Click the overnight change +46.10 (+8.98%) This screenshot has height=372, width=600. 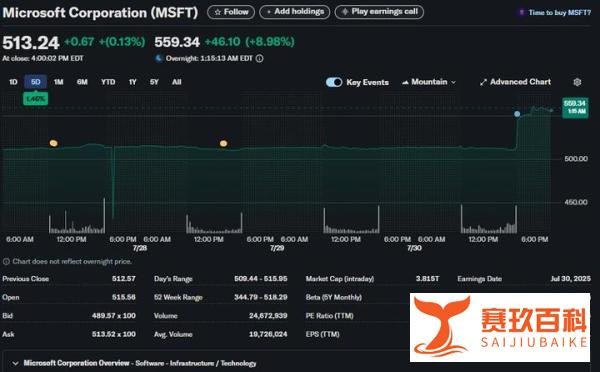click(x=249, y=42)
